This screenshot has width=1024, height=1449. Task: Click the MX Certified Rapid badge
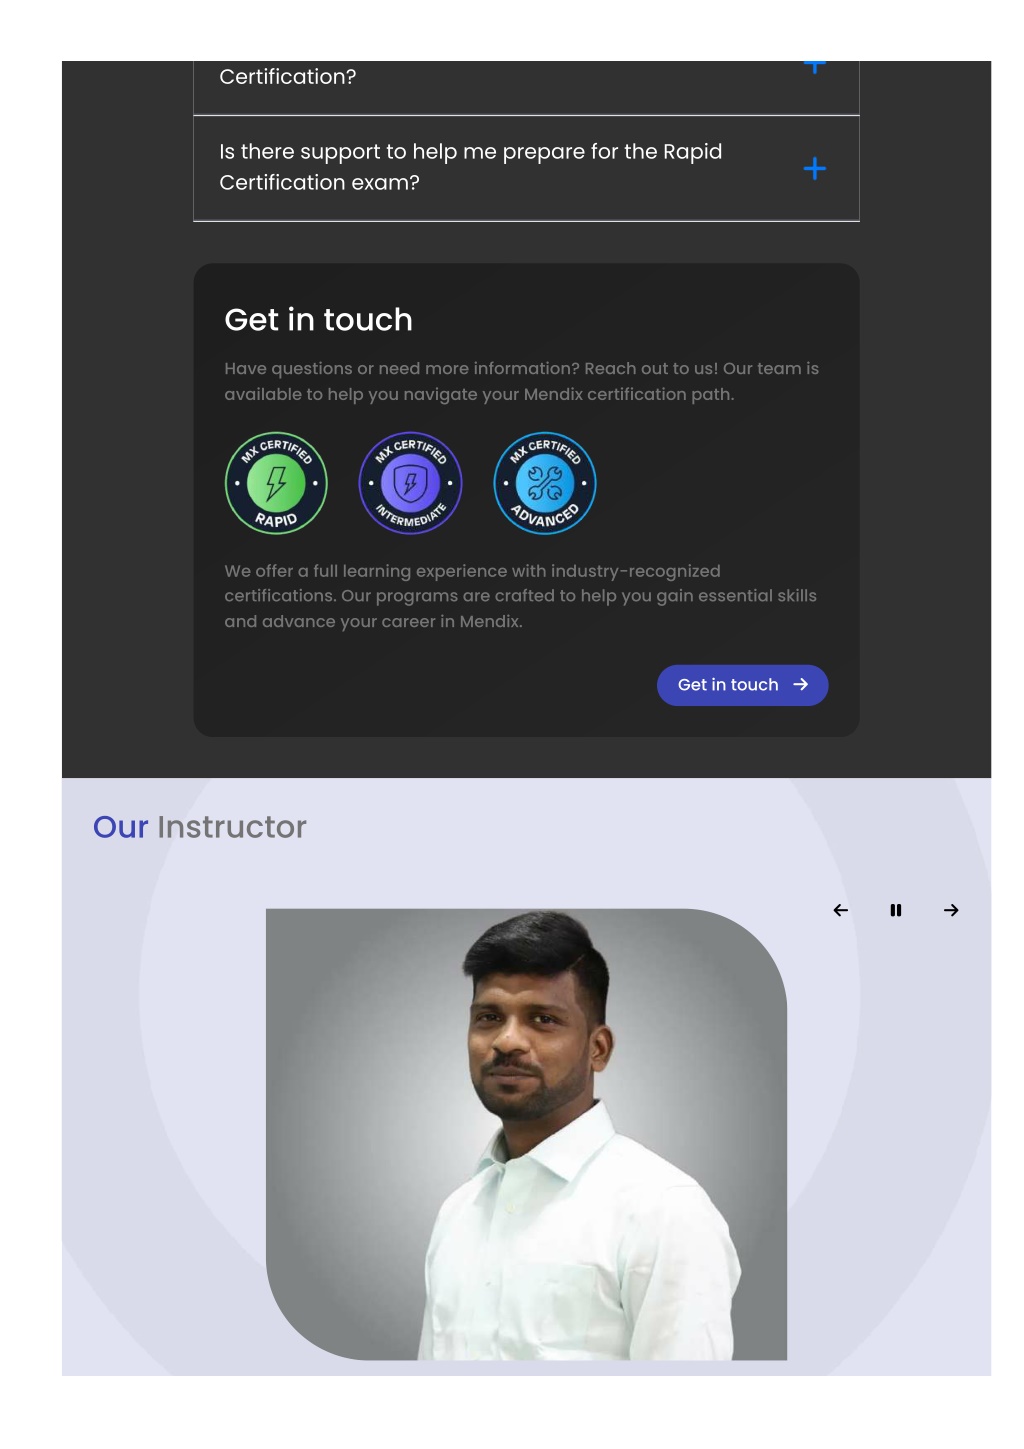click(276, 483)
